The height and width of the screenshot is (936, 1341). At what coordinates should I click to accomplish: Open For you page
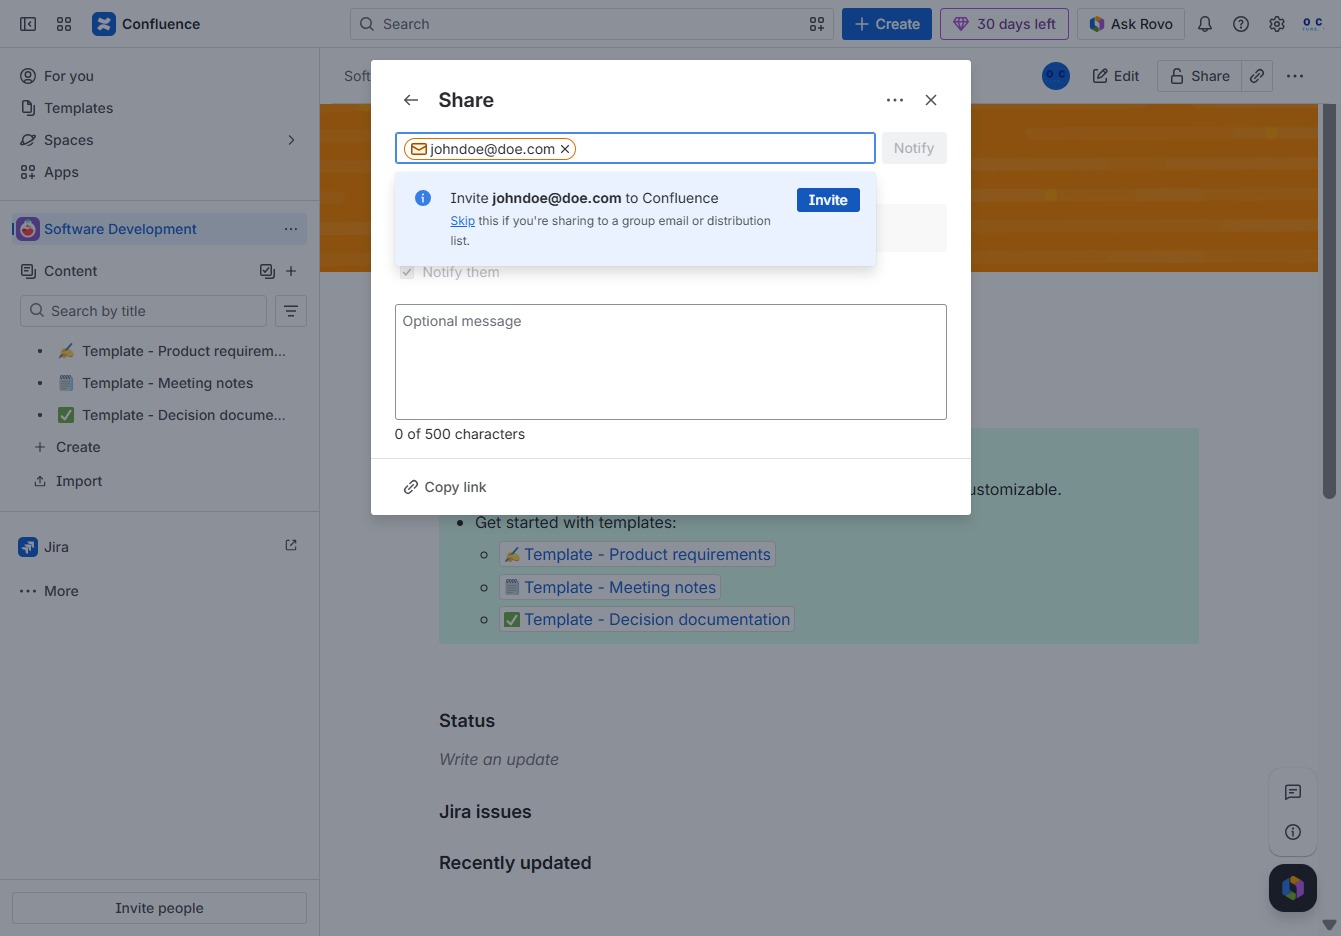pos(160,76)
